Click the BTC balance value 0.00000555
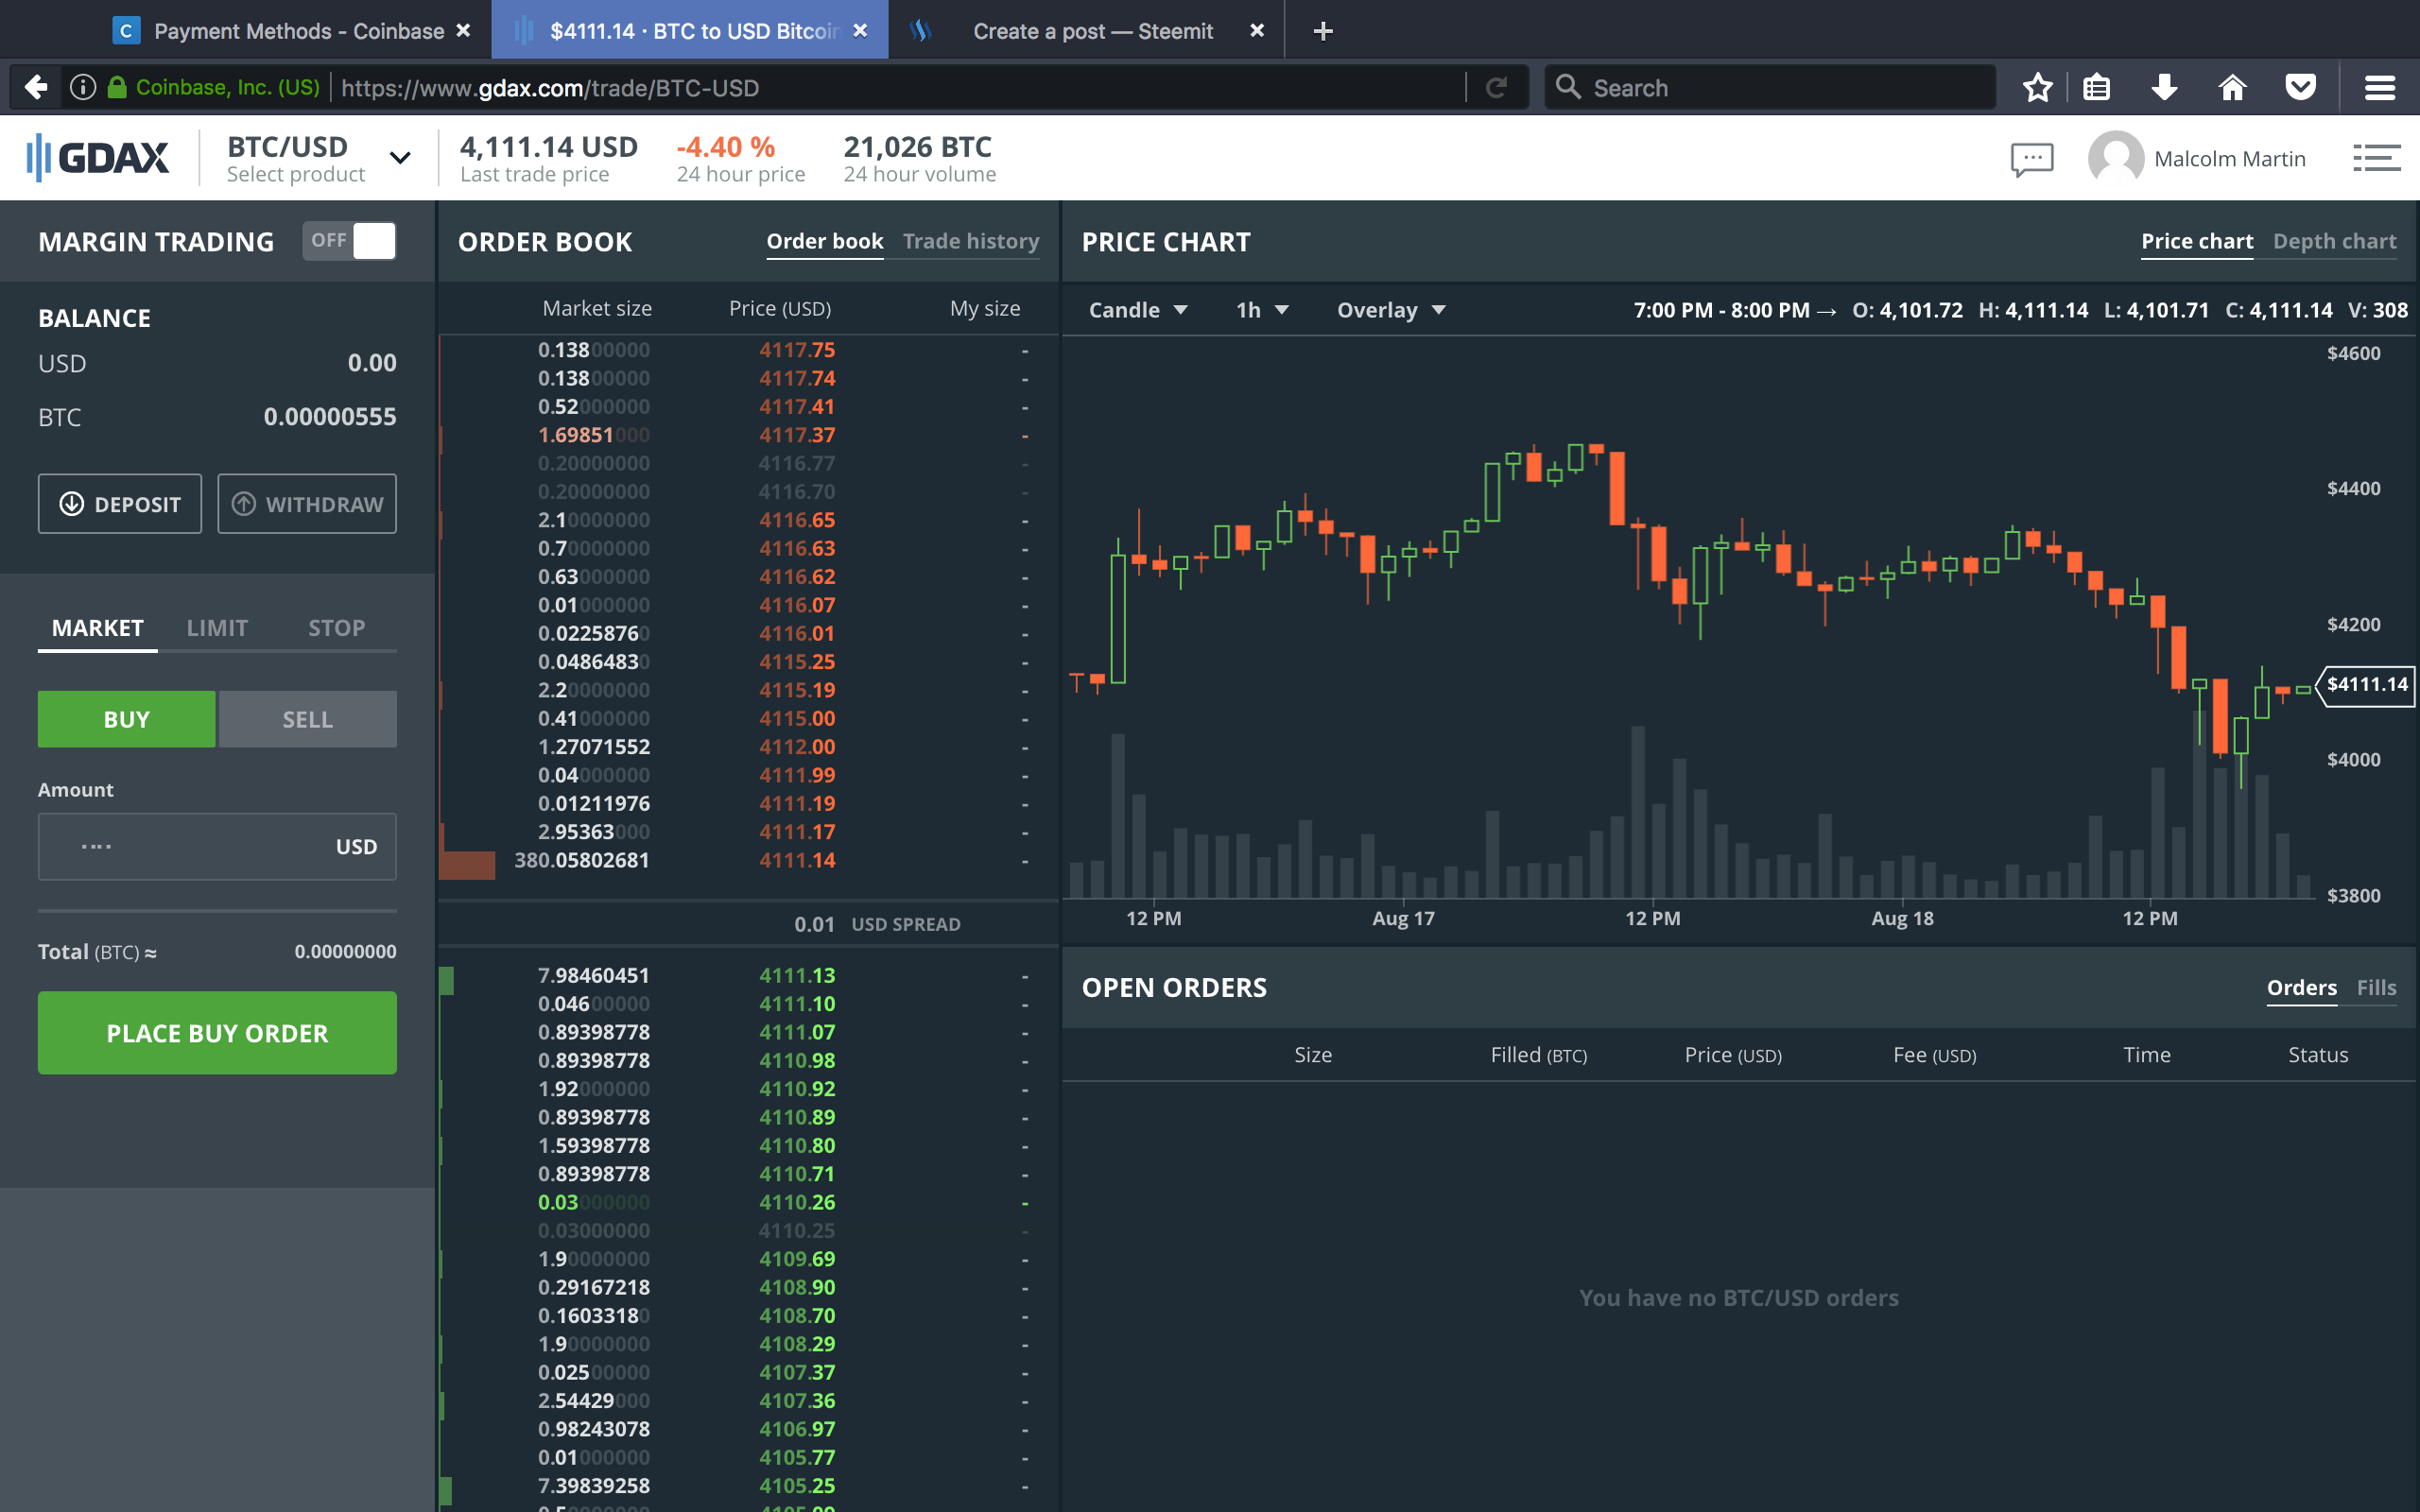The height and width of the screenshot is (1512, 2420). pyautogui.click(x=329, y=417)
